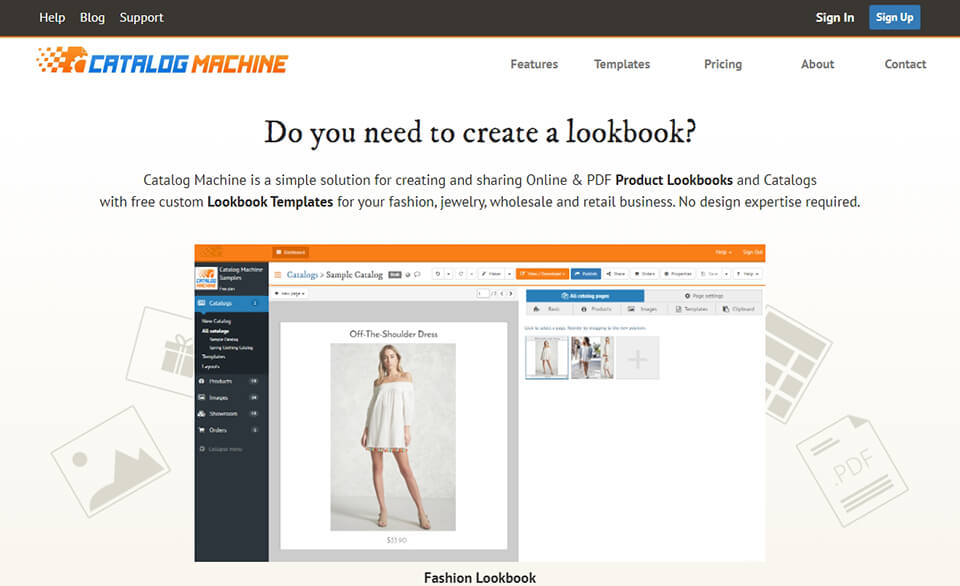Click the Sign Up button

click(x=894, y=17)
